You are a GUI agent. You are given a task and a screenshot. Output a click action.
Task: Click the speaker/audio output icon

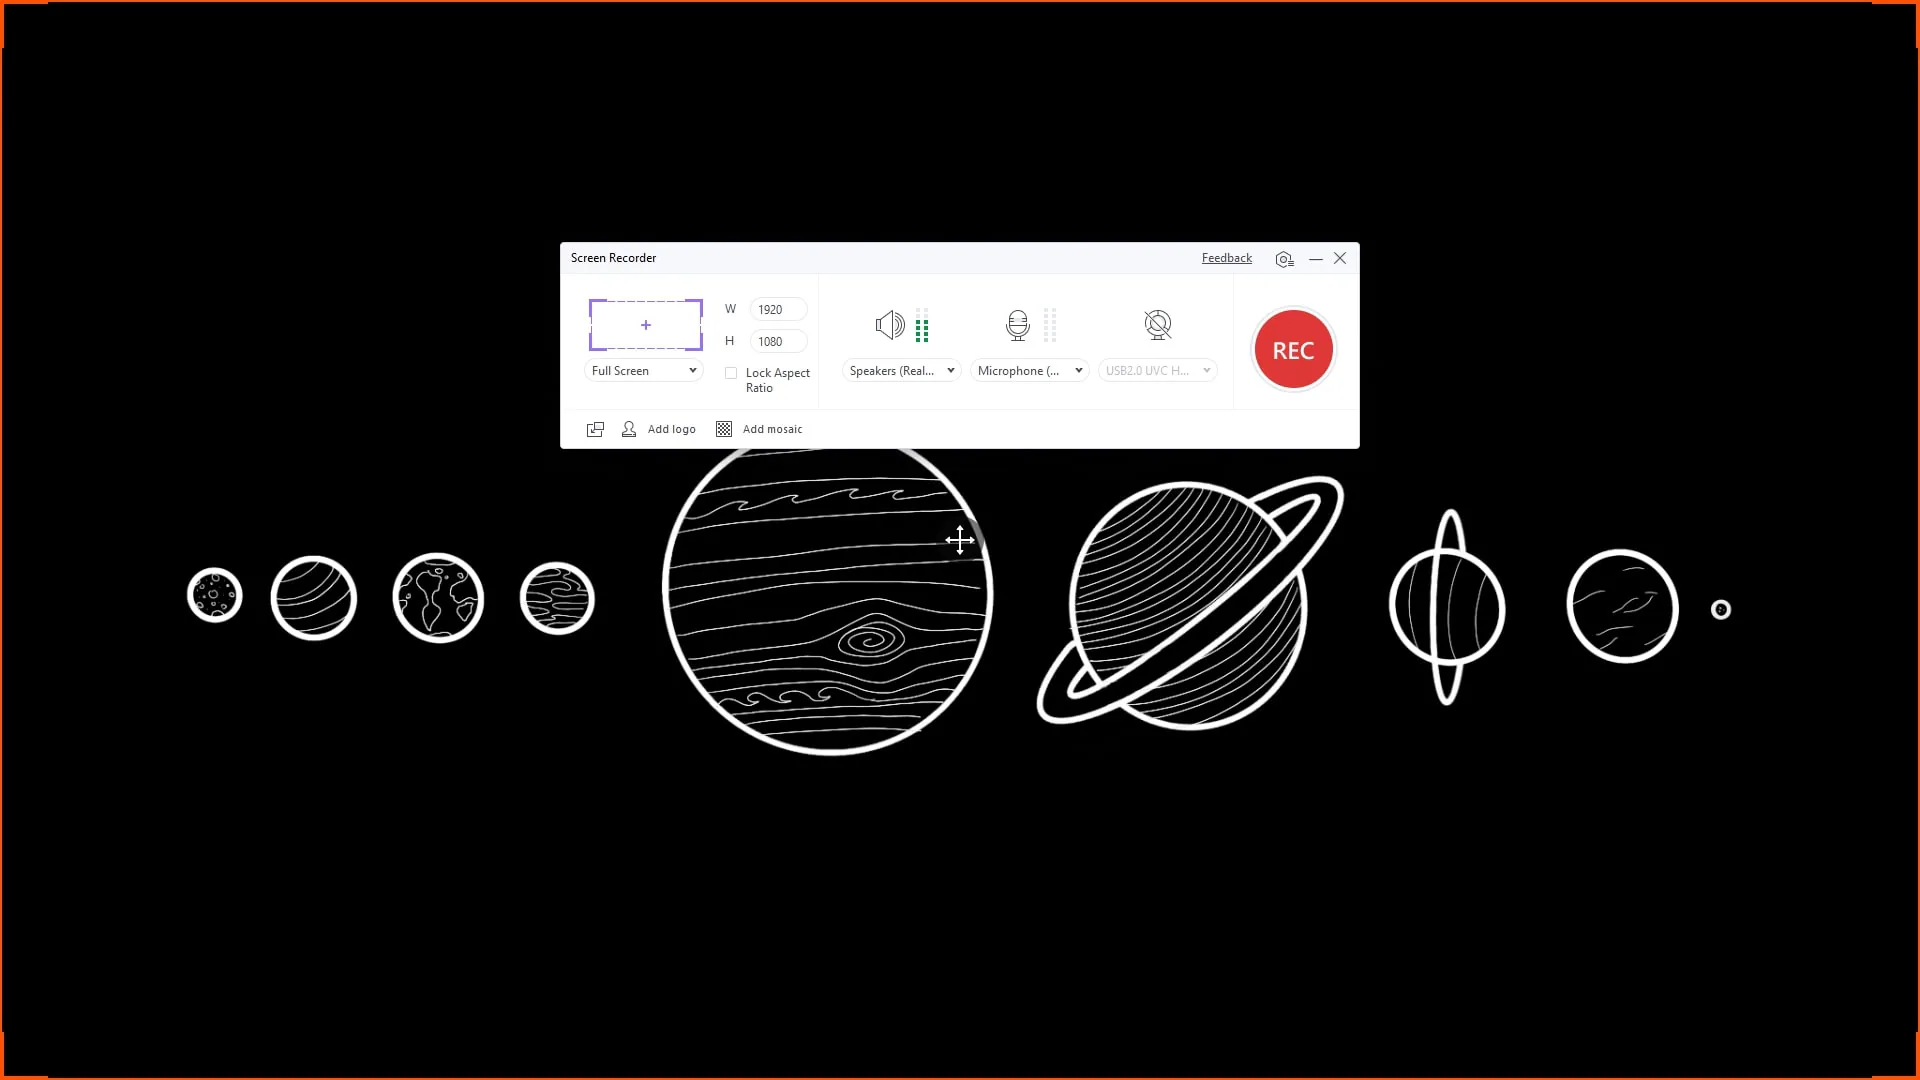pyautogui.click(x=889, y=324)
